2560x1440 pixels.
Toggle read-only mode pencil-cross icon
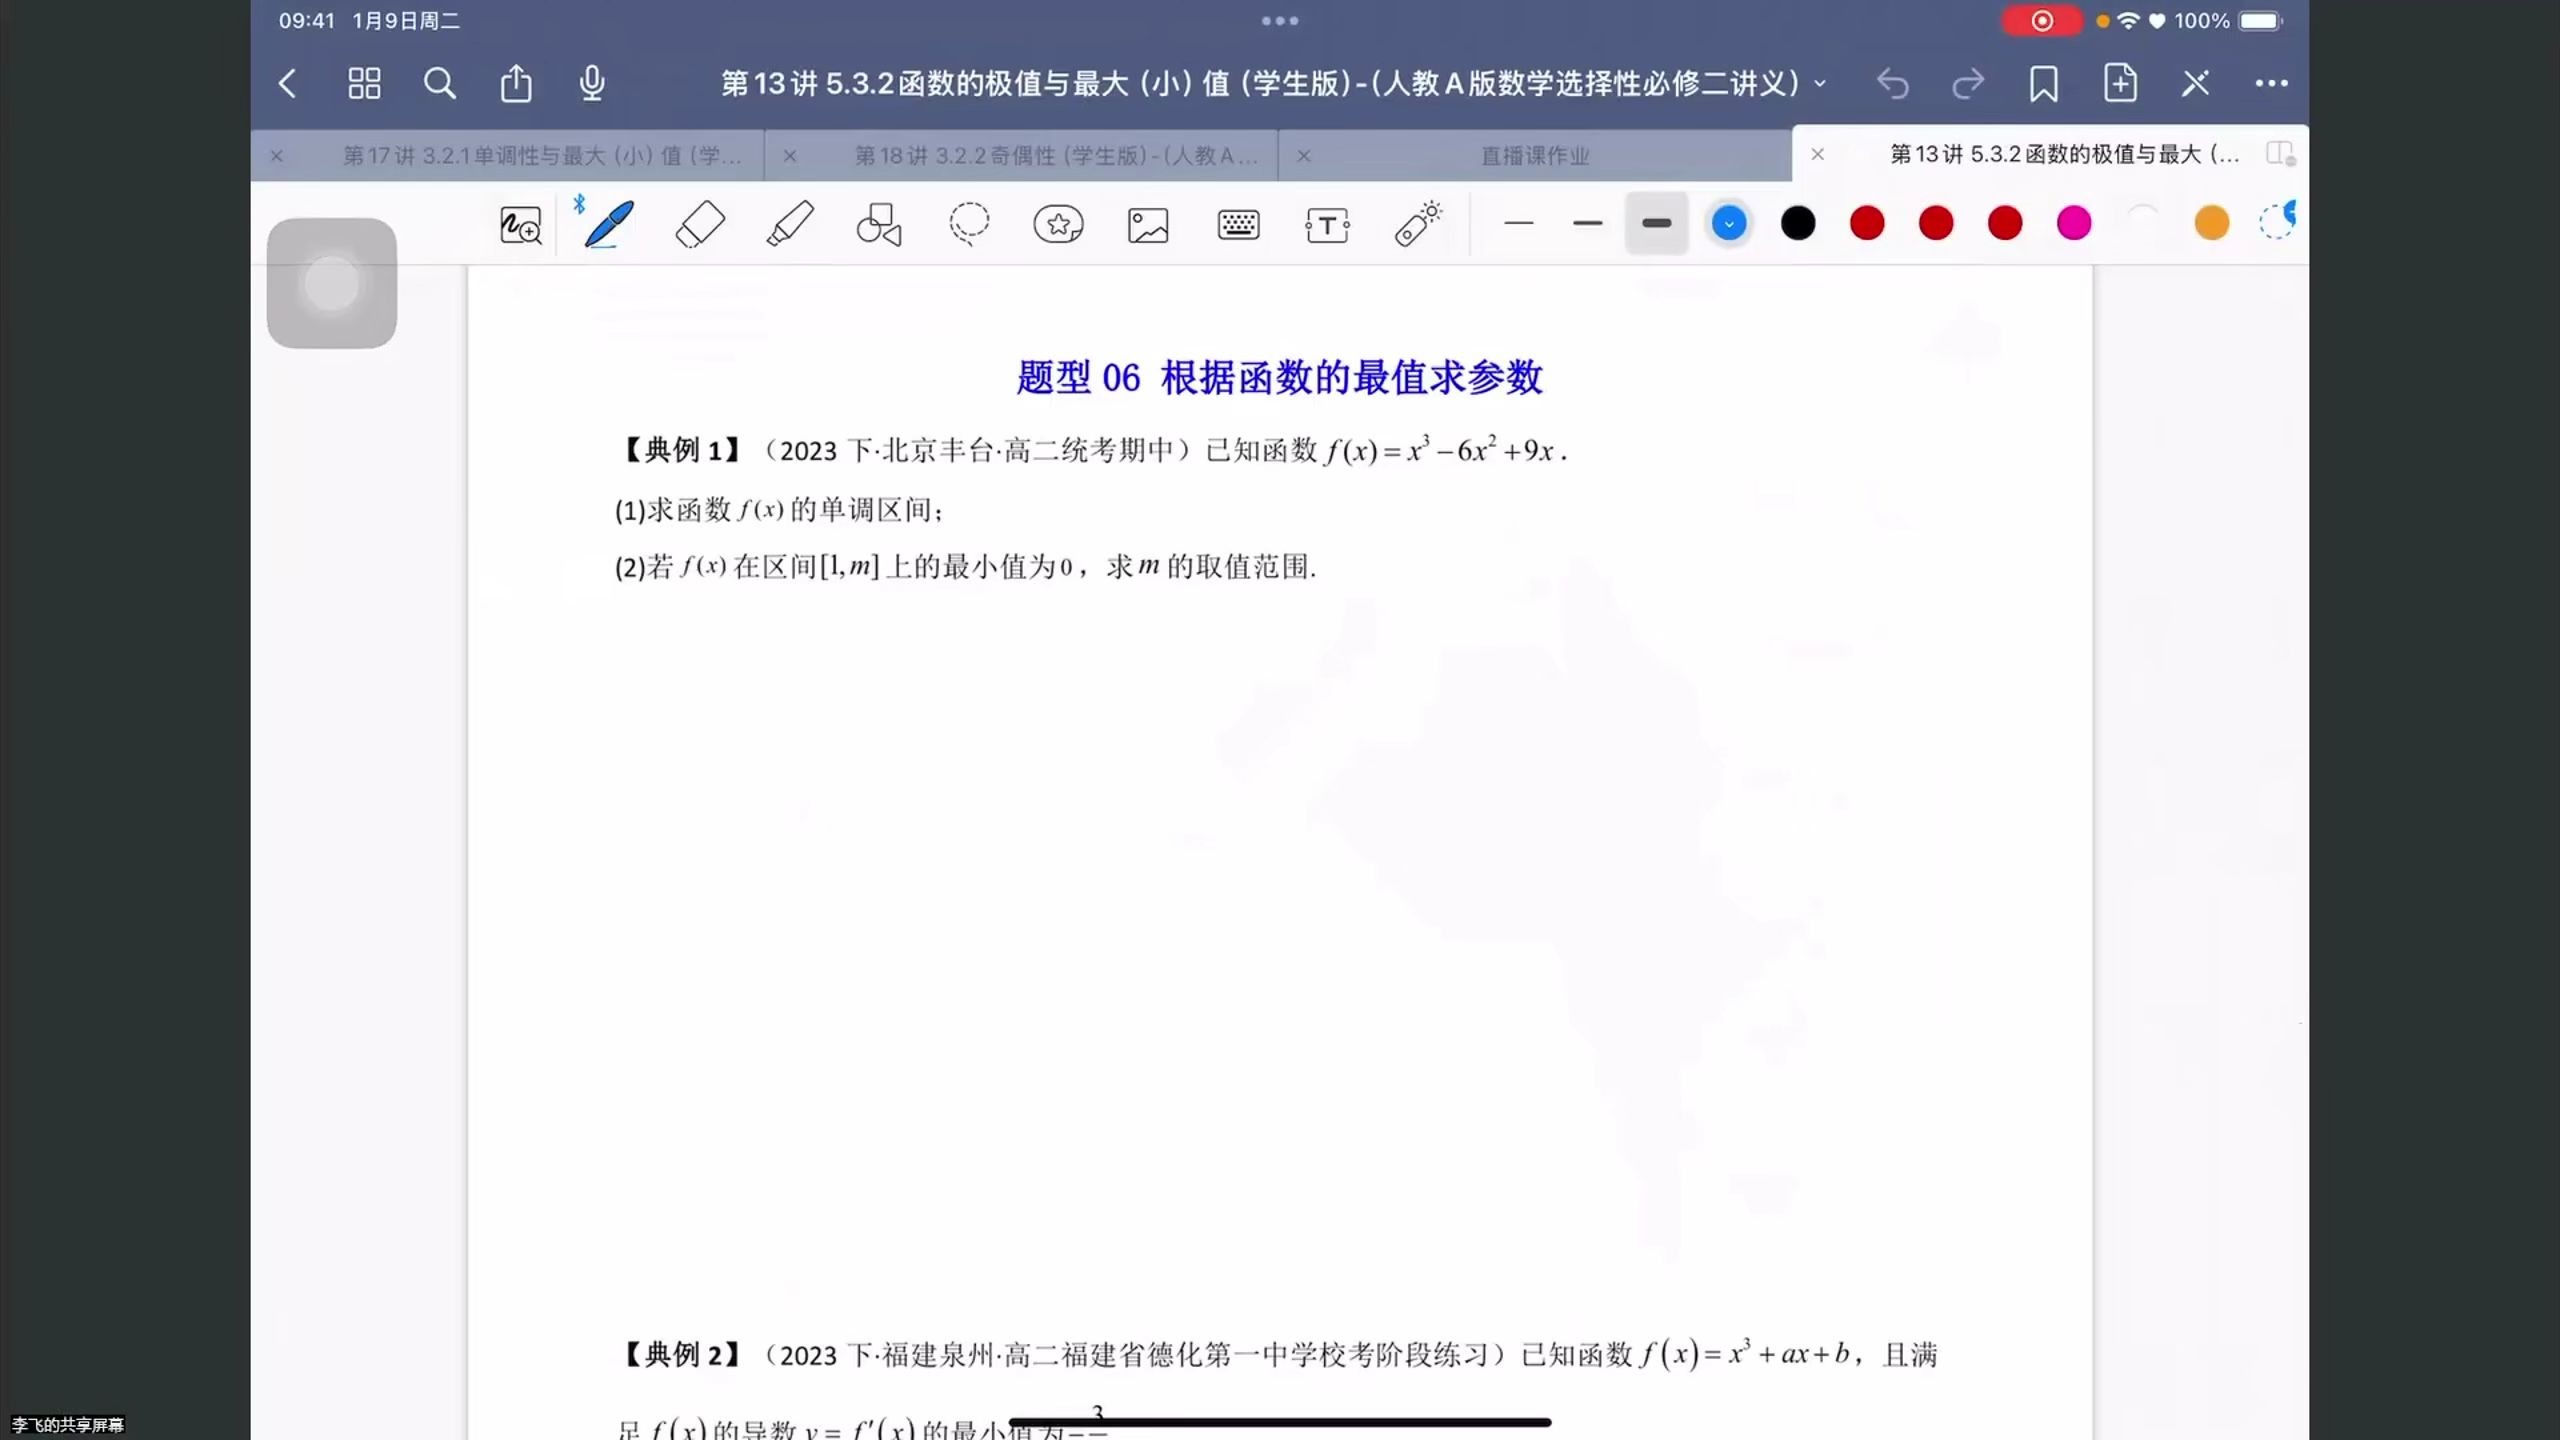tap(2196, 83)
